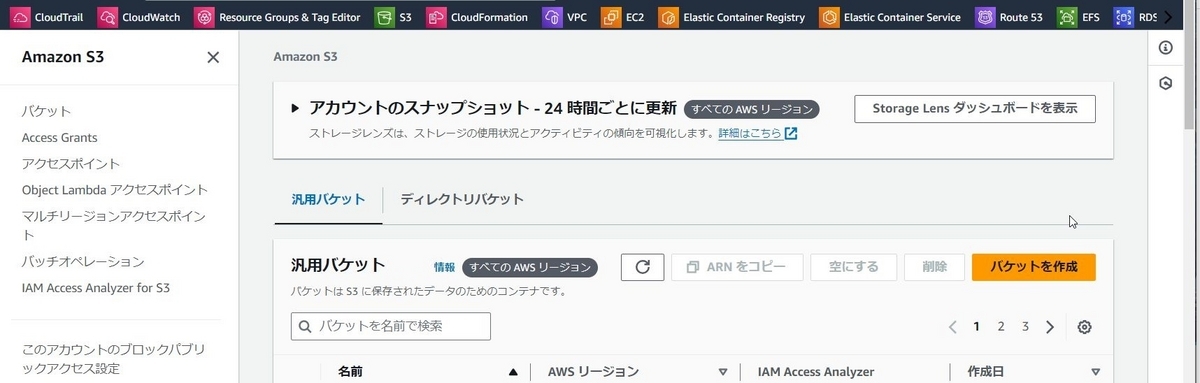Refresh the general purpose bucket list
This screenshot has width=1200, height=383.
tap(643, 267)
